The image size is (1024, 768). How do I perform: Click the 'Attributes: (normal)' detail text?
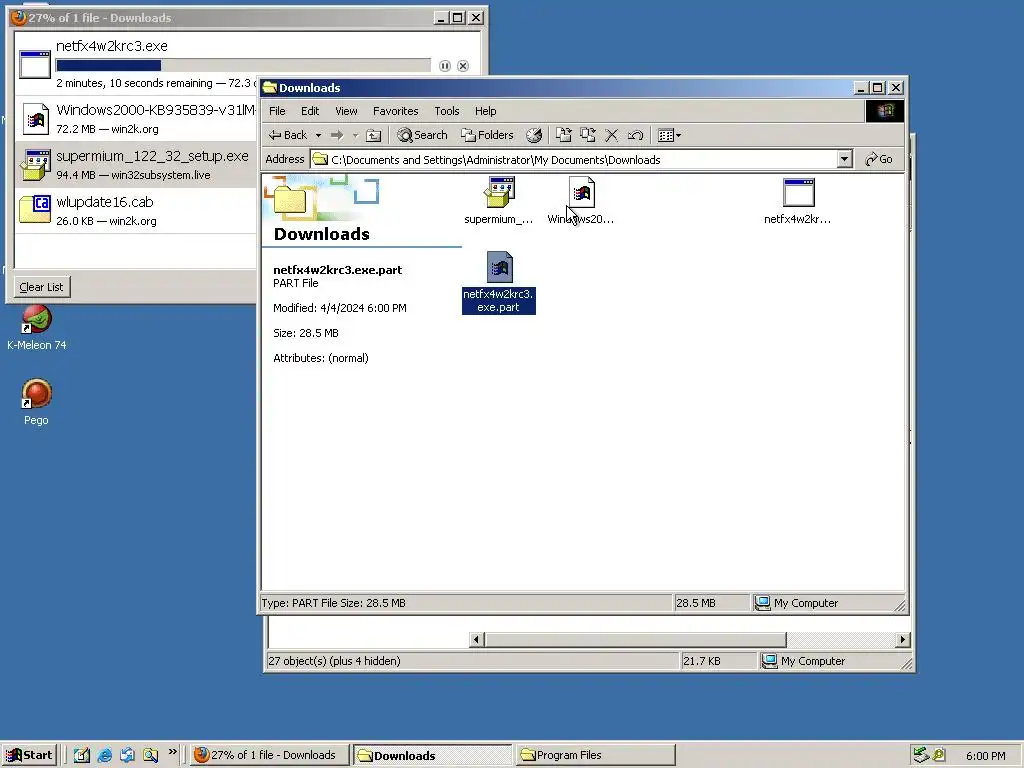click(x=321, y=358)
